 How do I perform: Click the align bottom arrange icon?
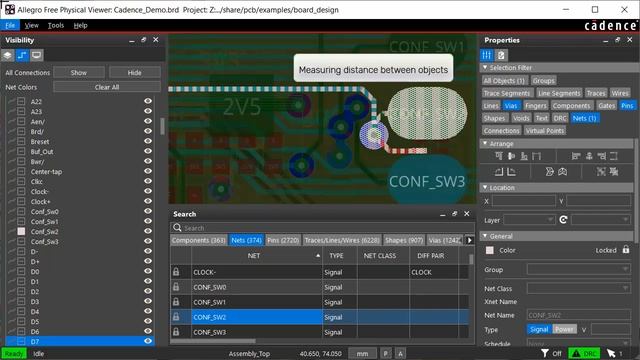(524, 156)
